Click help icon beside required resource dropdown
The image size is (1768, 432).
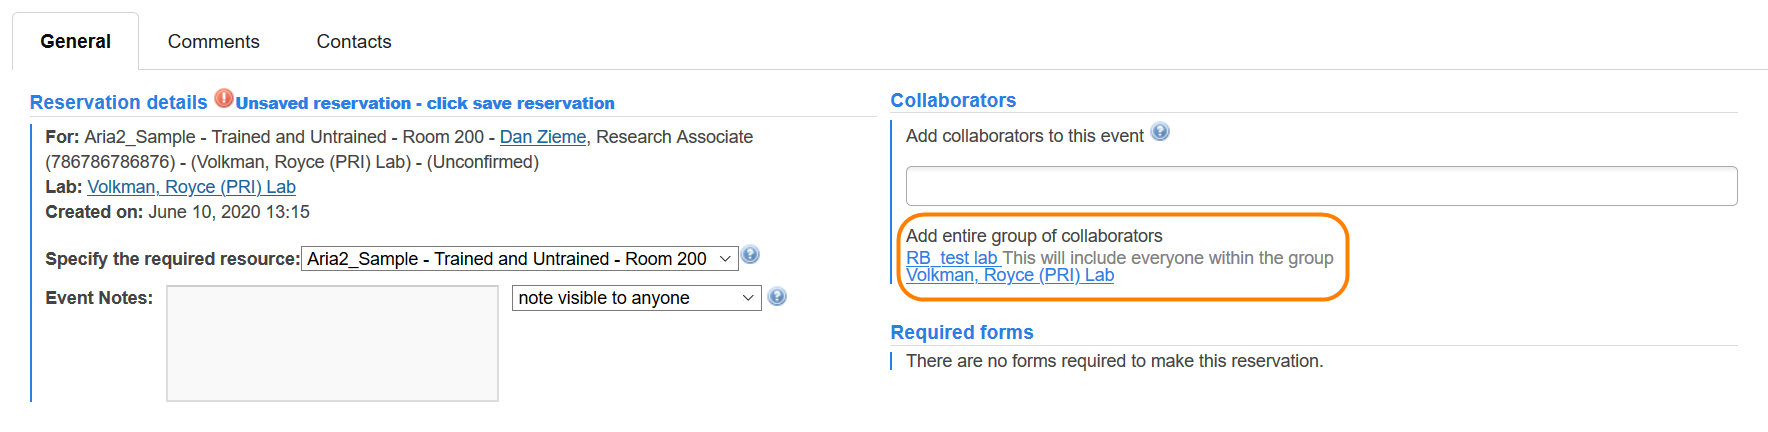pos(751,255)
